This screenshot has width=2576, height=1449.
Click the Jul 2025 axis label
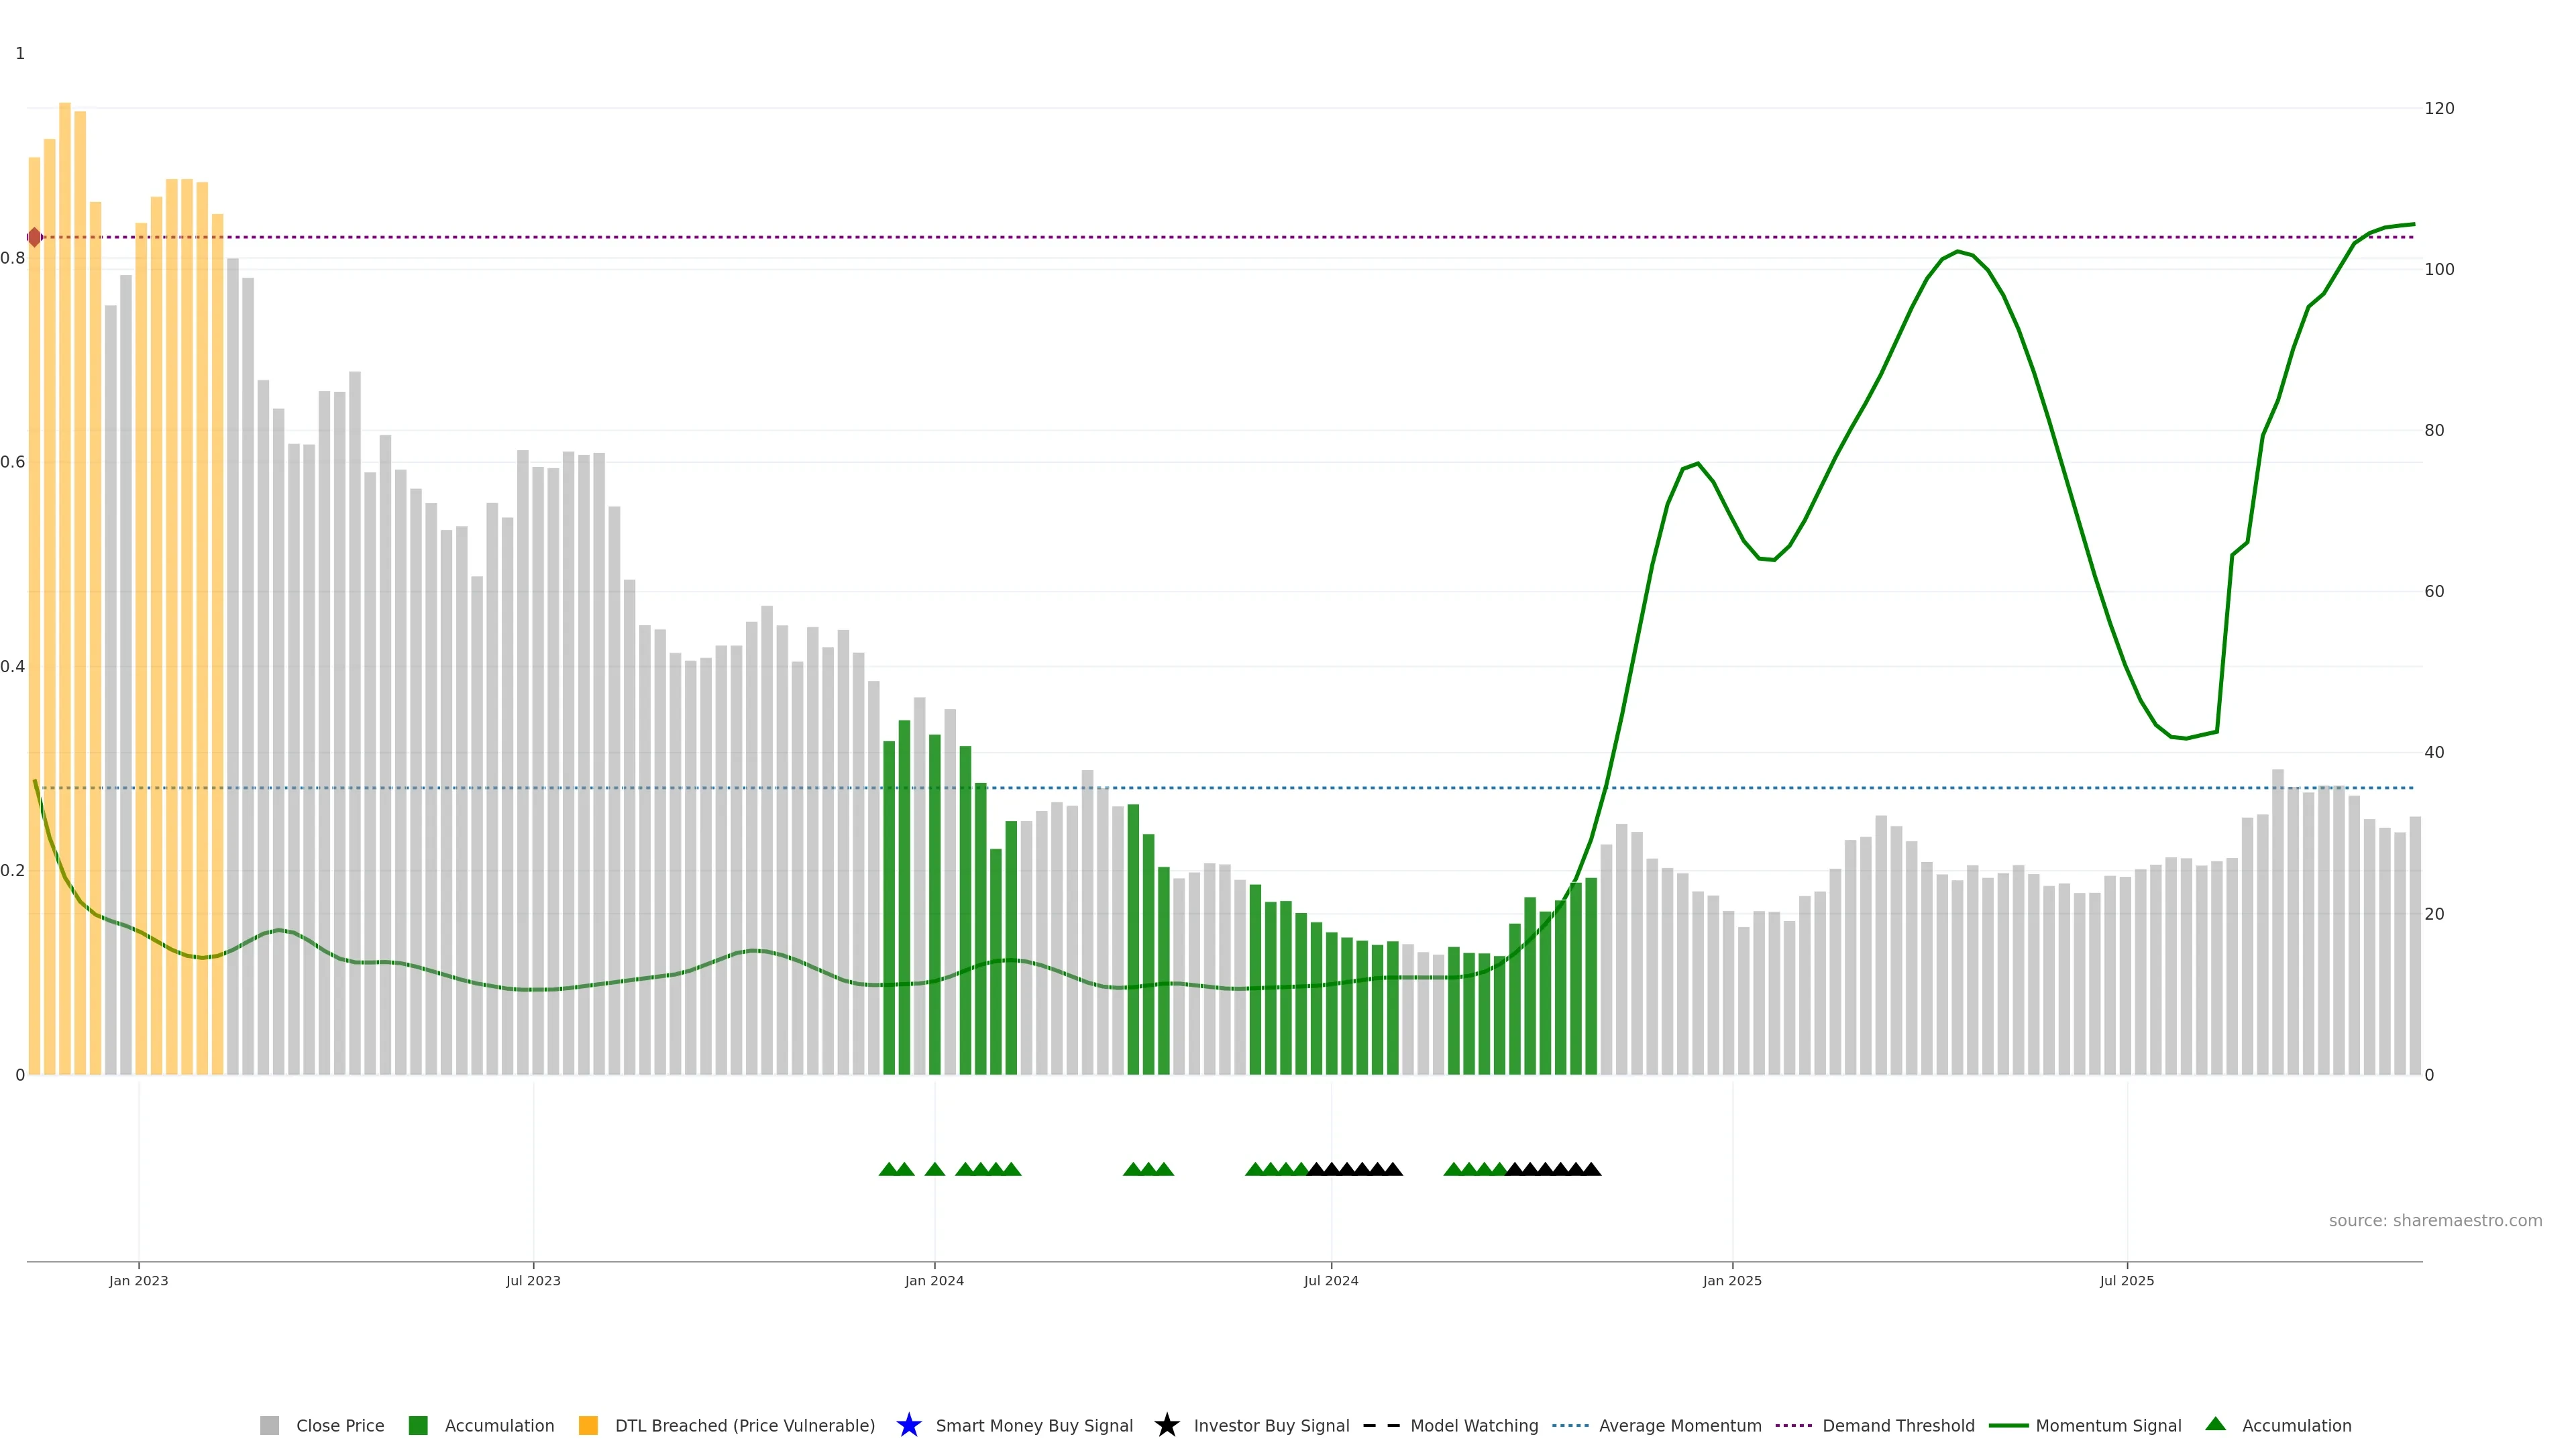(2126, 1281)
